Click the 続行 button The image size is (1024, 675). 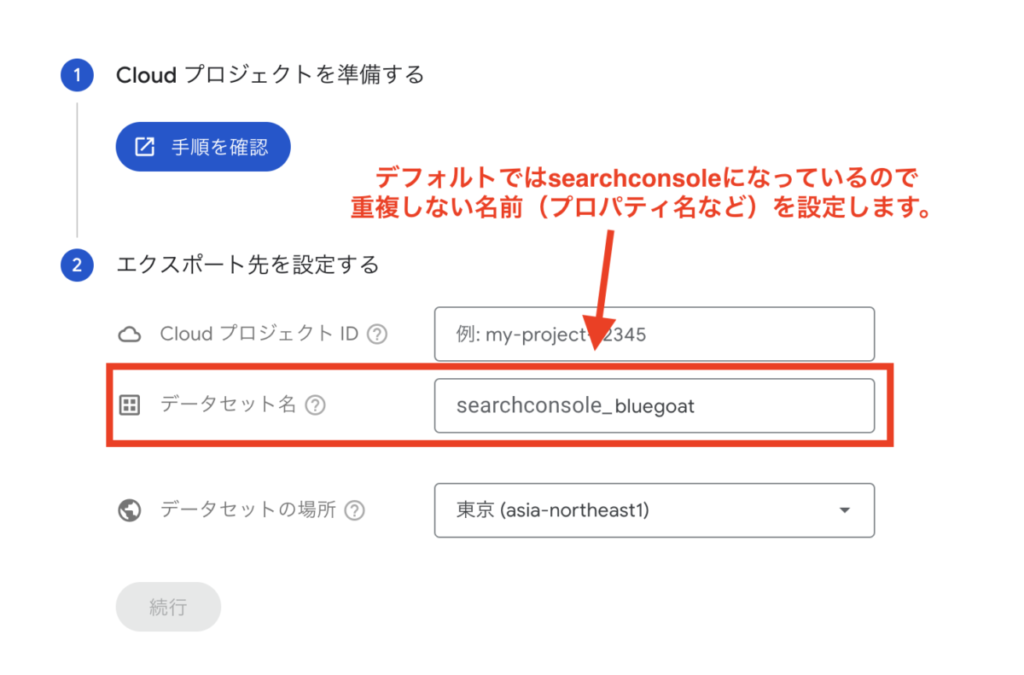pos(168,607)
